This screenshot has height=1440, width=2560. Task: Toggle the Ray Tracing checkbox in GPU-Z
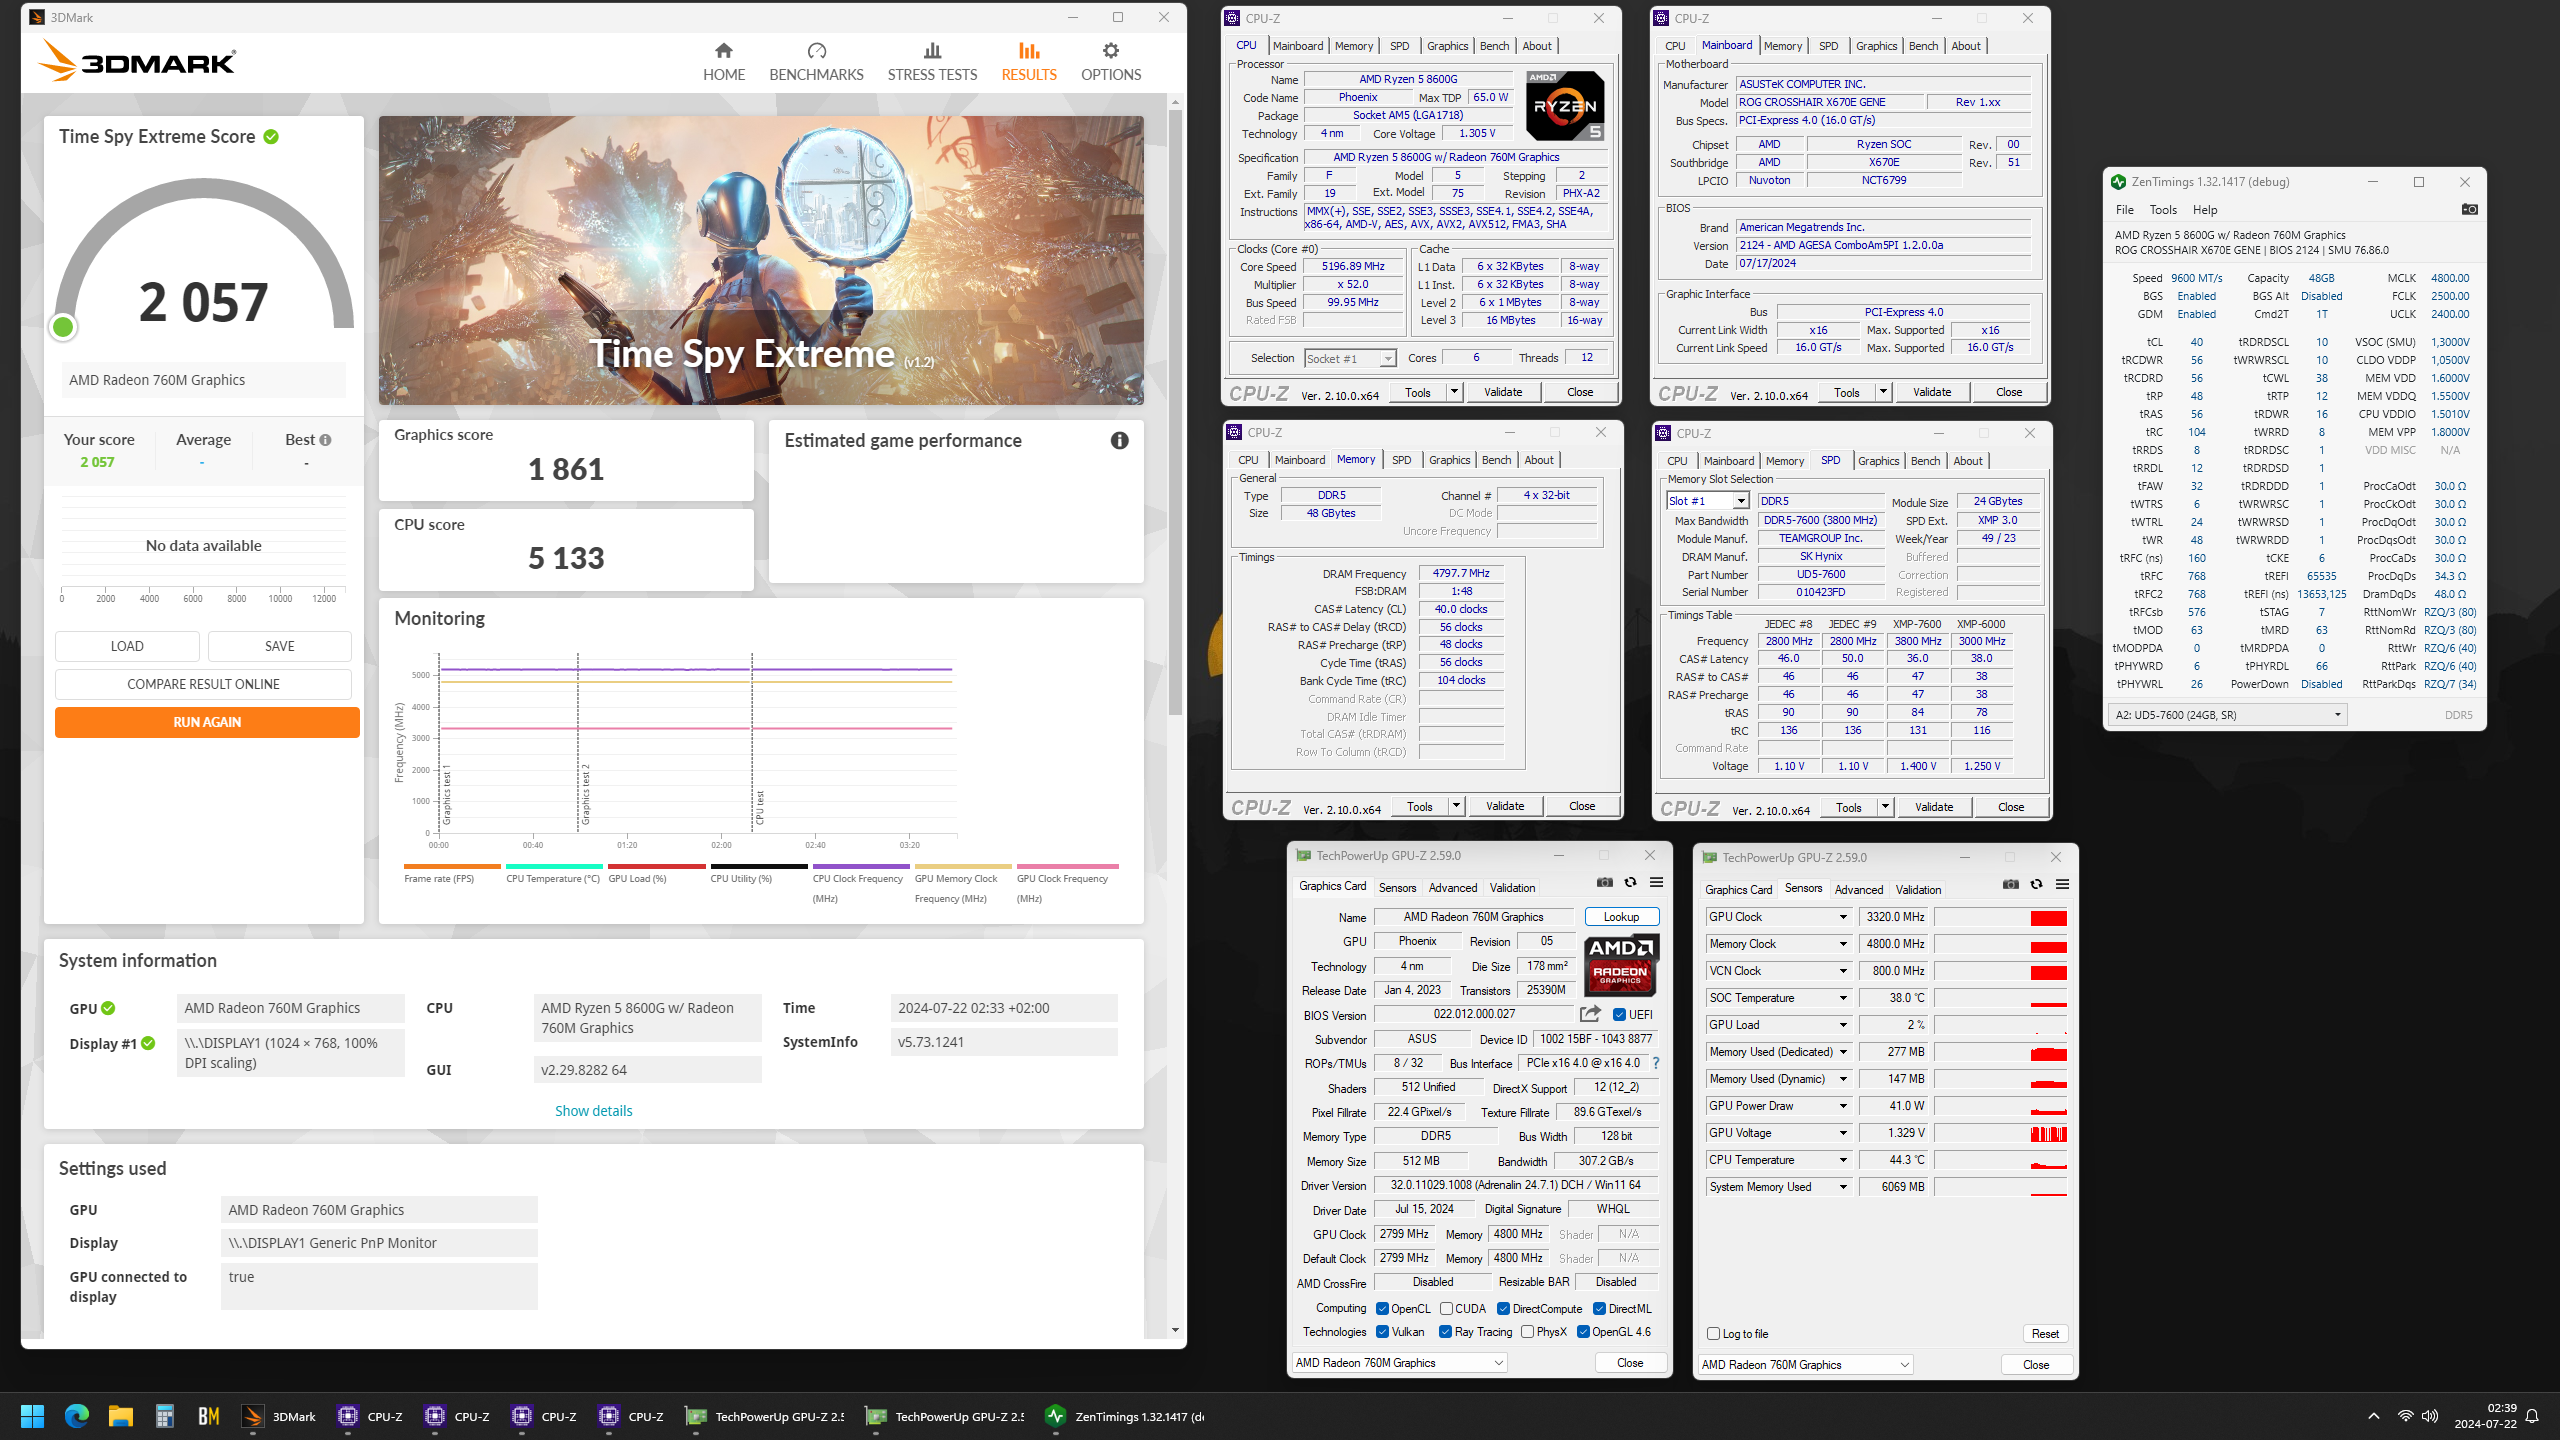[x=1445, y=1331]
